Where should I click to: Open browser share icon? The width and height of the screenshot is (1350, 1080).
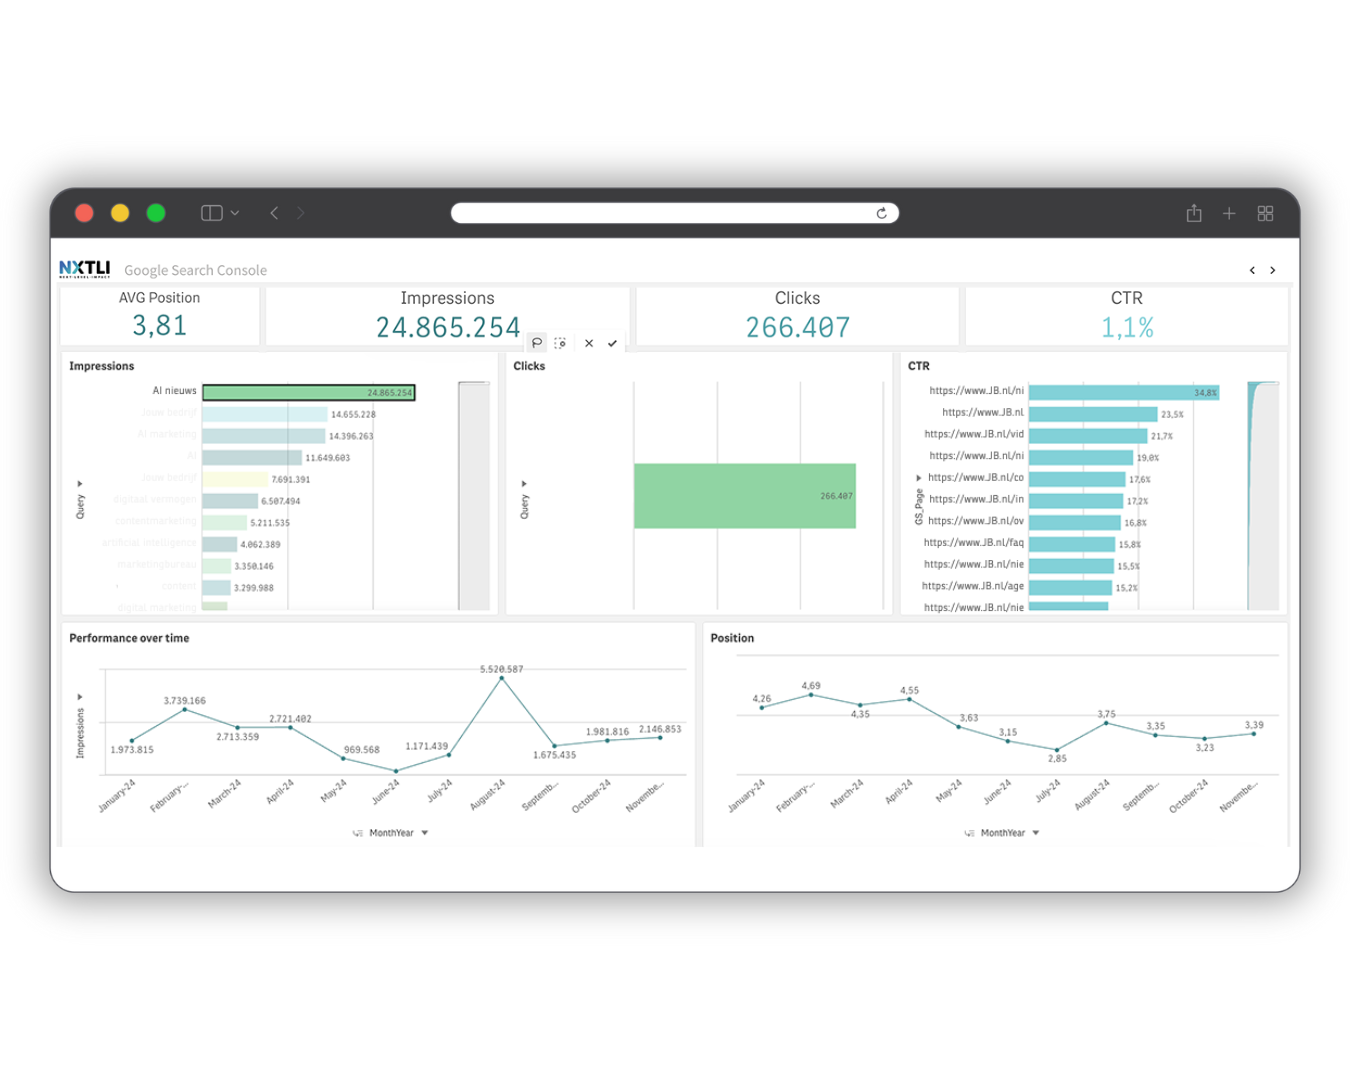coord(1194,213)
